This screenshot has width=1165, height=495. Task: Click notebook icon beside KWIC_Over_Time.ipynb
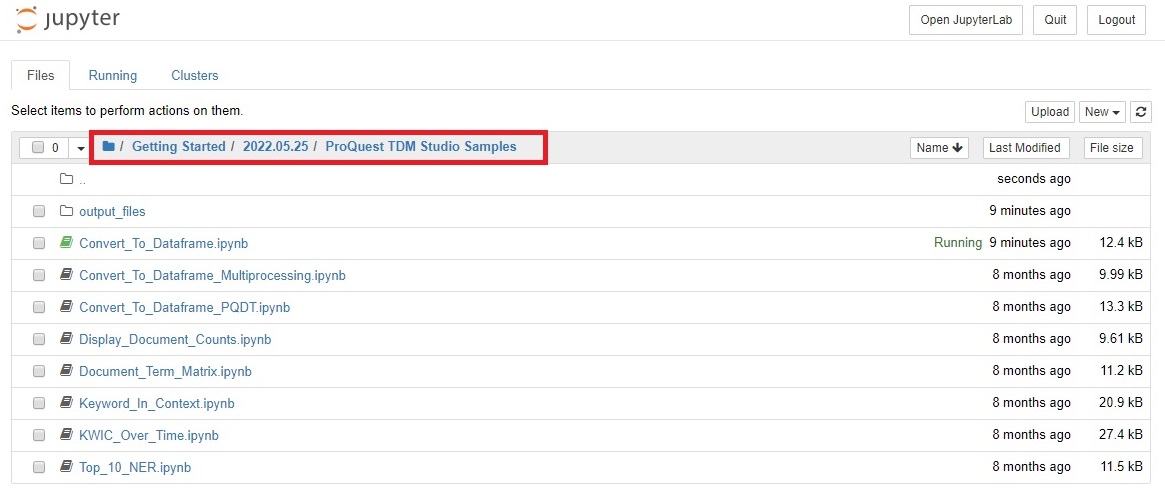(67, 435)
